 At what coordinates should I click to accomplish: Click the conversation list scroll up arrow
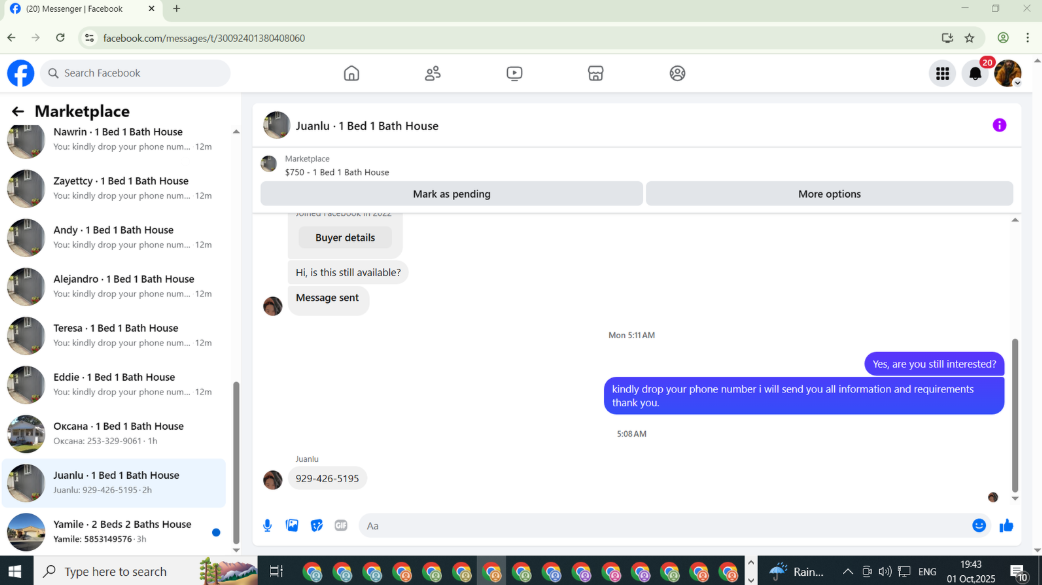click(x=236, y=132)
